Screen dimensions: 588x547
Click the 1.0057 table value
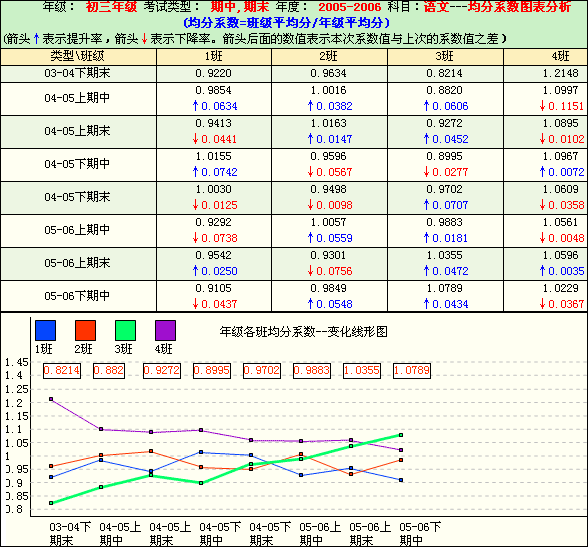coord(328,222)
